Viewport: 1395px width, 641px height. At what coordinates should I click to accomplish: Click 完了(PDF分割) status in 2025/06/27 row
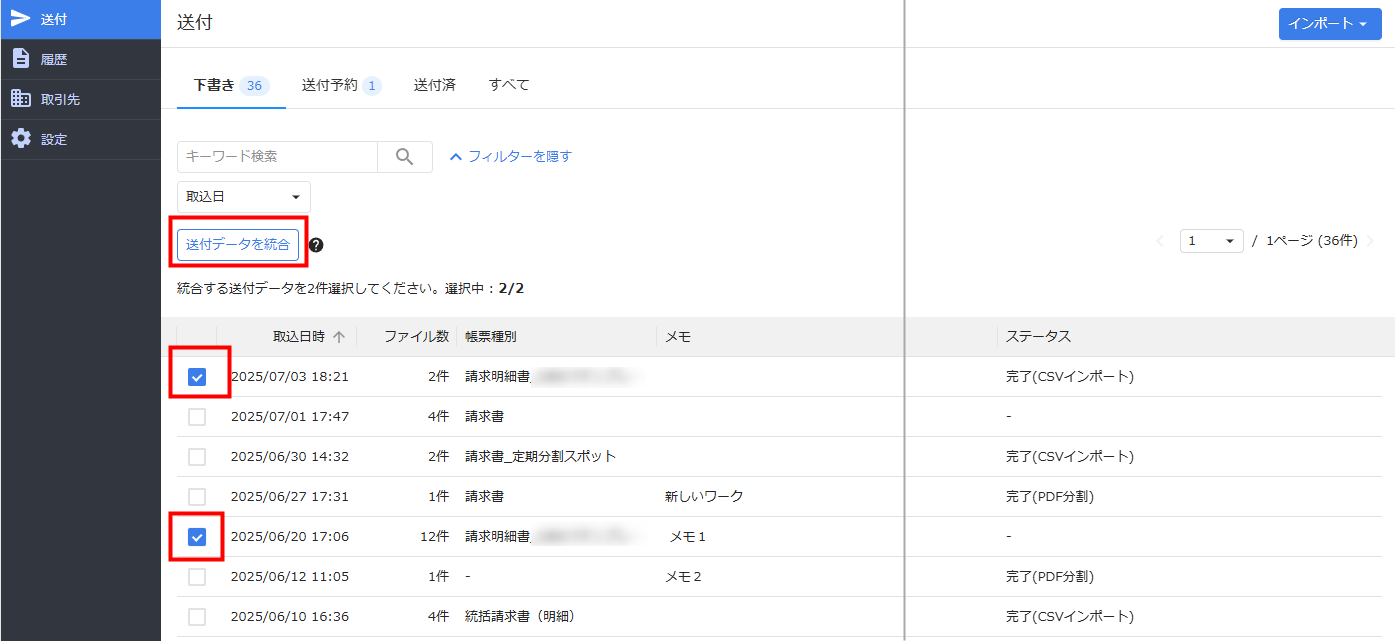1050,497
